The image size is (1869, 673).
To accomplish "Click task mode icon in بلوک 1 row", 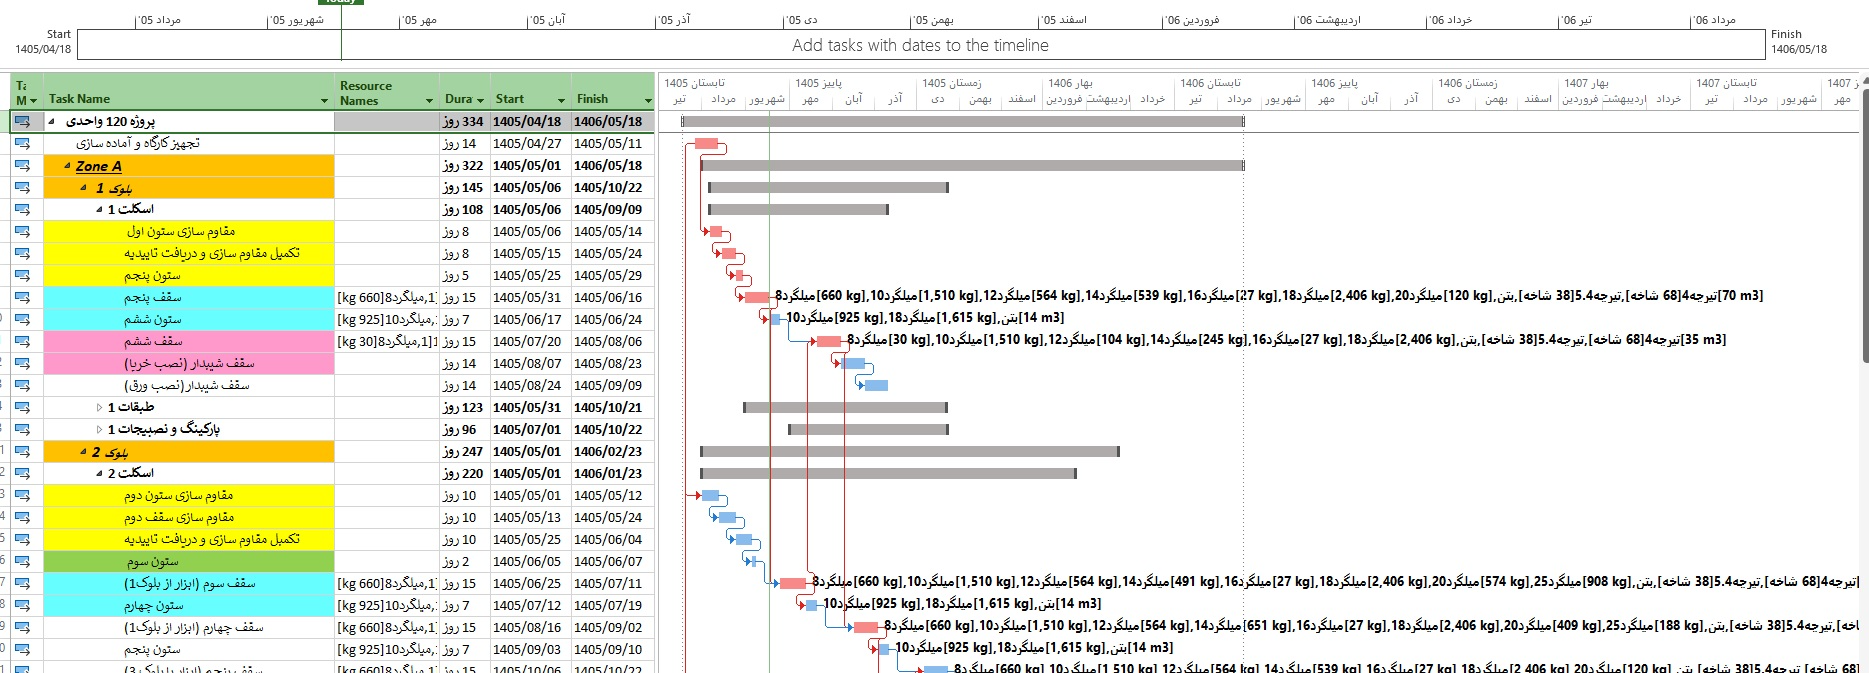I will tap(22, 187).
